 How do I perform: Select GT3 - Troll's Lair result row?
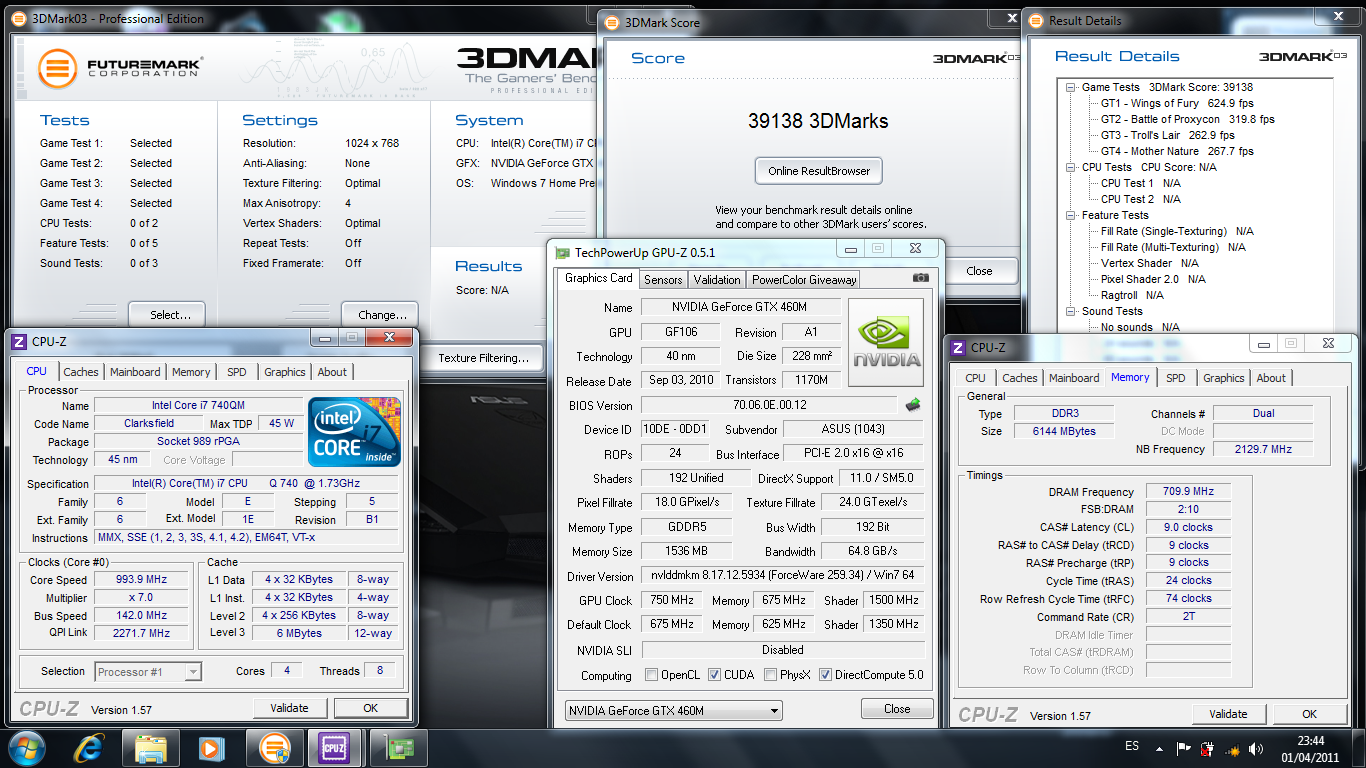click(1168, 135)
